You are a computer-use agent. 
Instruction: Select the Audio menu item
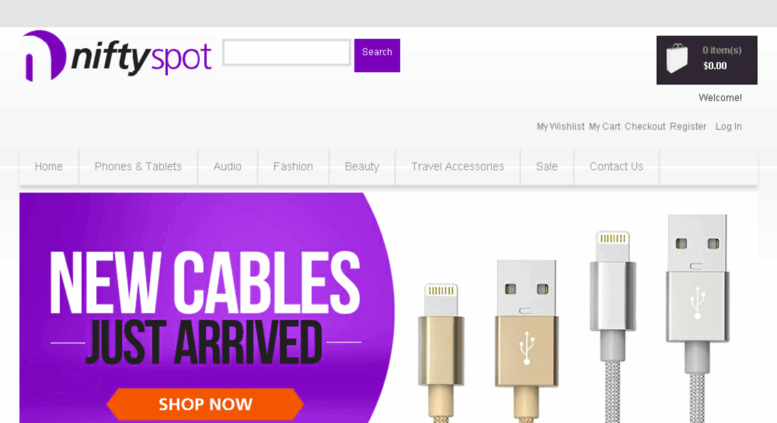pyautogui.click(x=227, y=166)
